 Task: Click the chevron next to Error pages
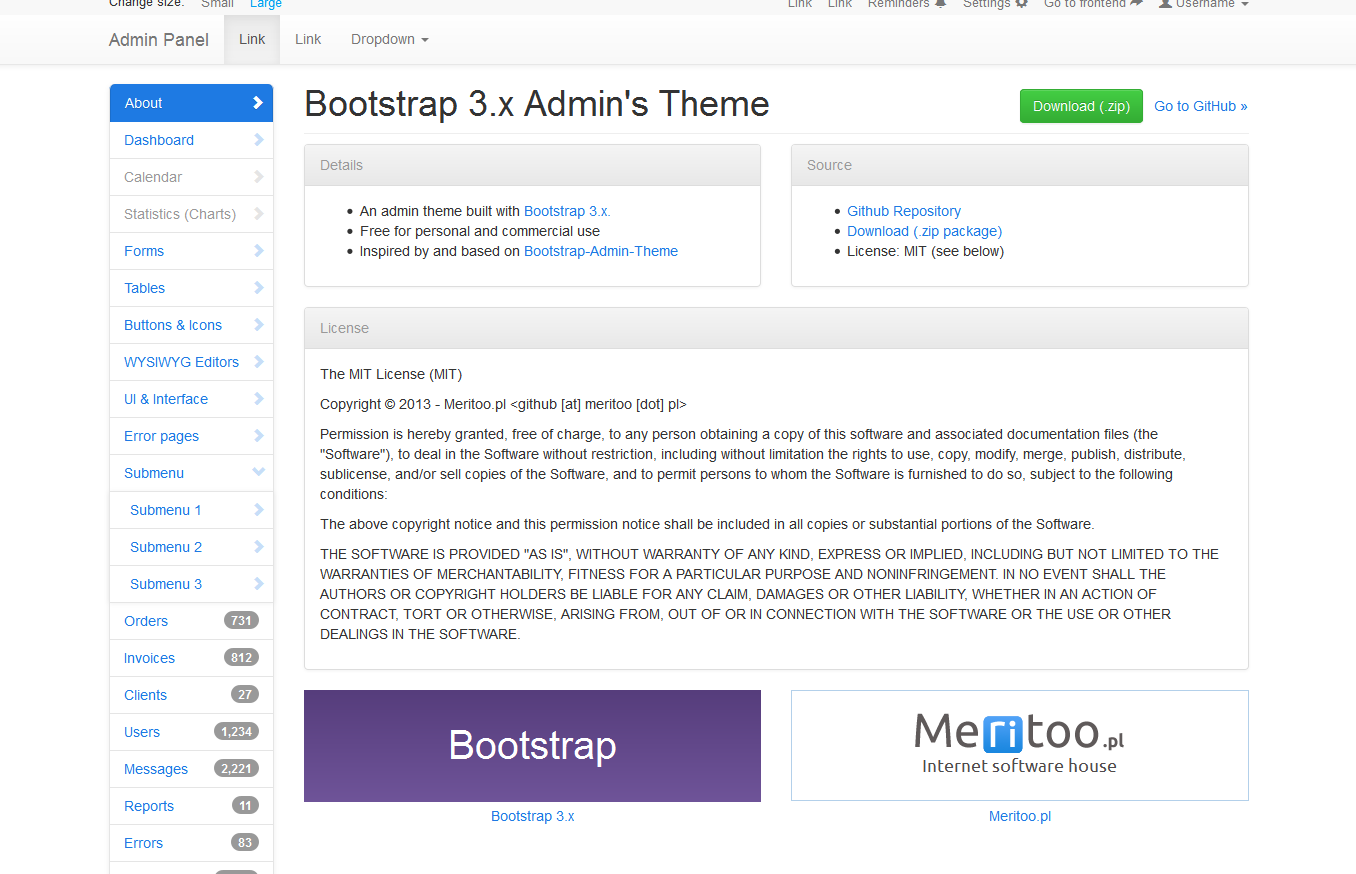[258, 436]
